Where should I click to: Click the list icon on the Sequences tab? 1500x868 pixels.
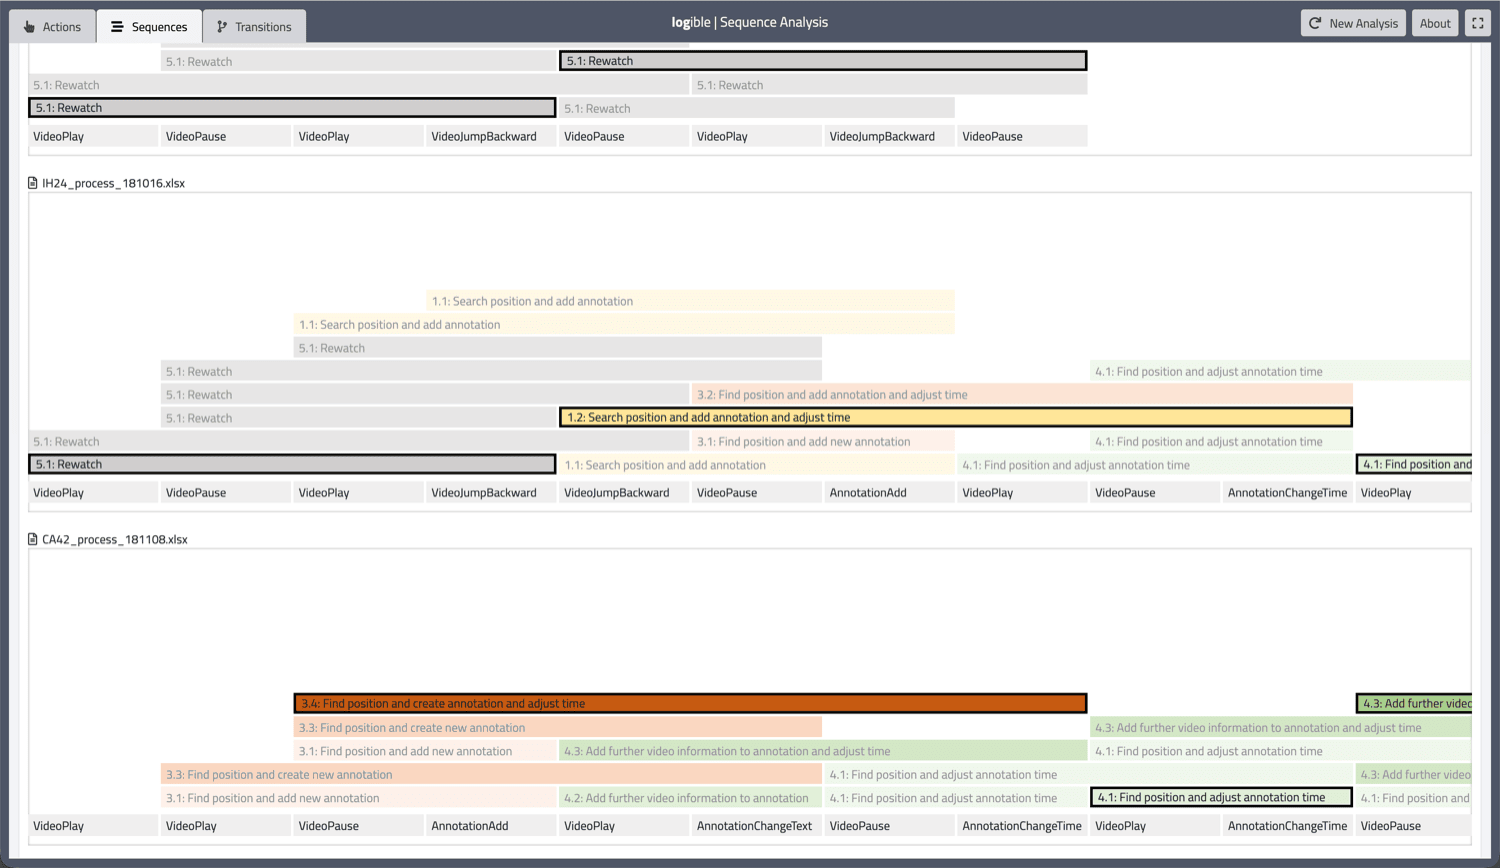point(117,27)
